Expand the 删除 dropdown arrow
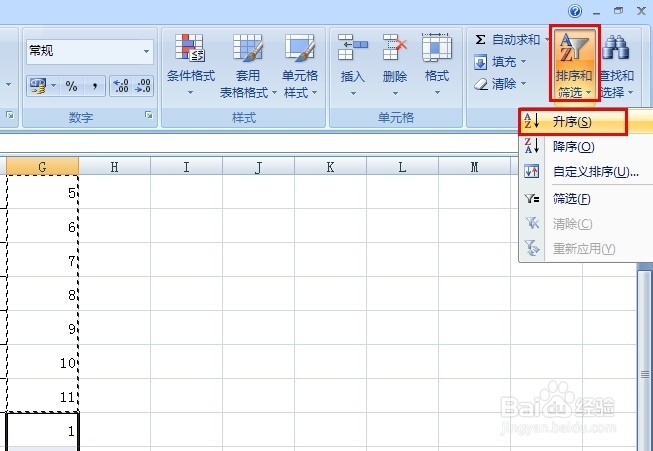The image size is (653, 451). (395, 93)
